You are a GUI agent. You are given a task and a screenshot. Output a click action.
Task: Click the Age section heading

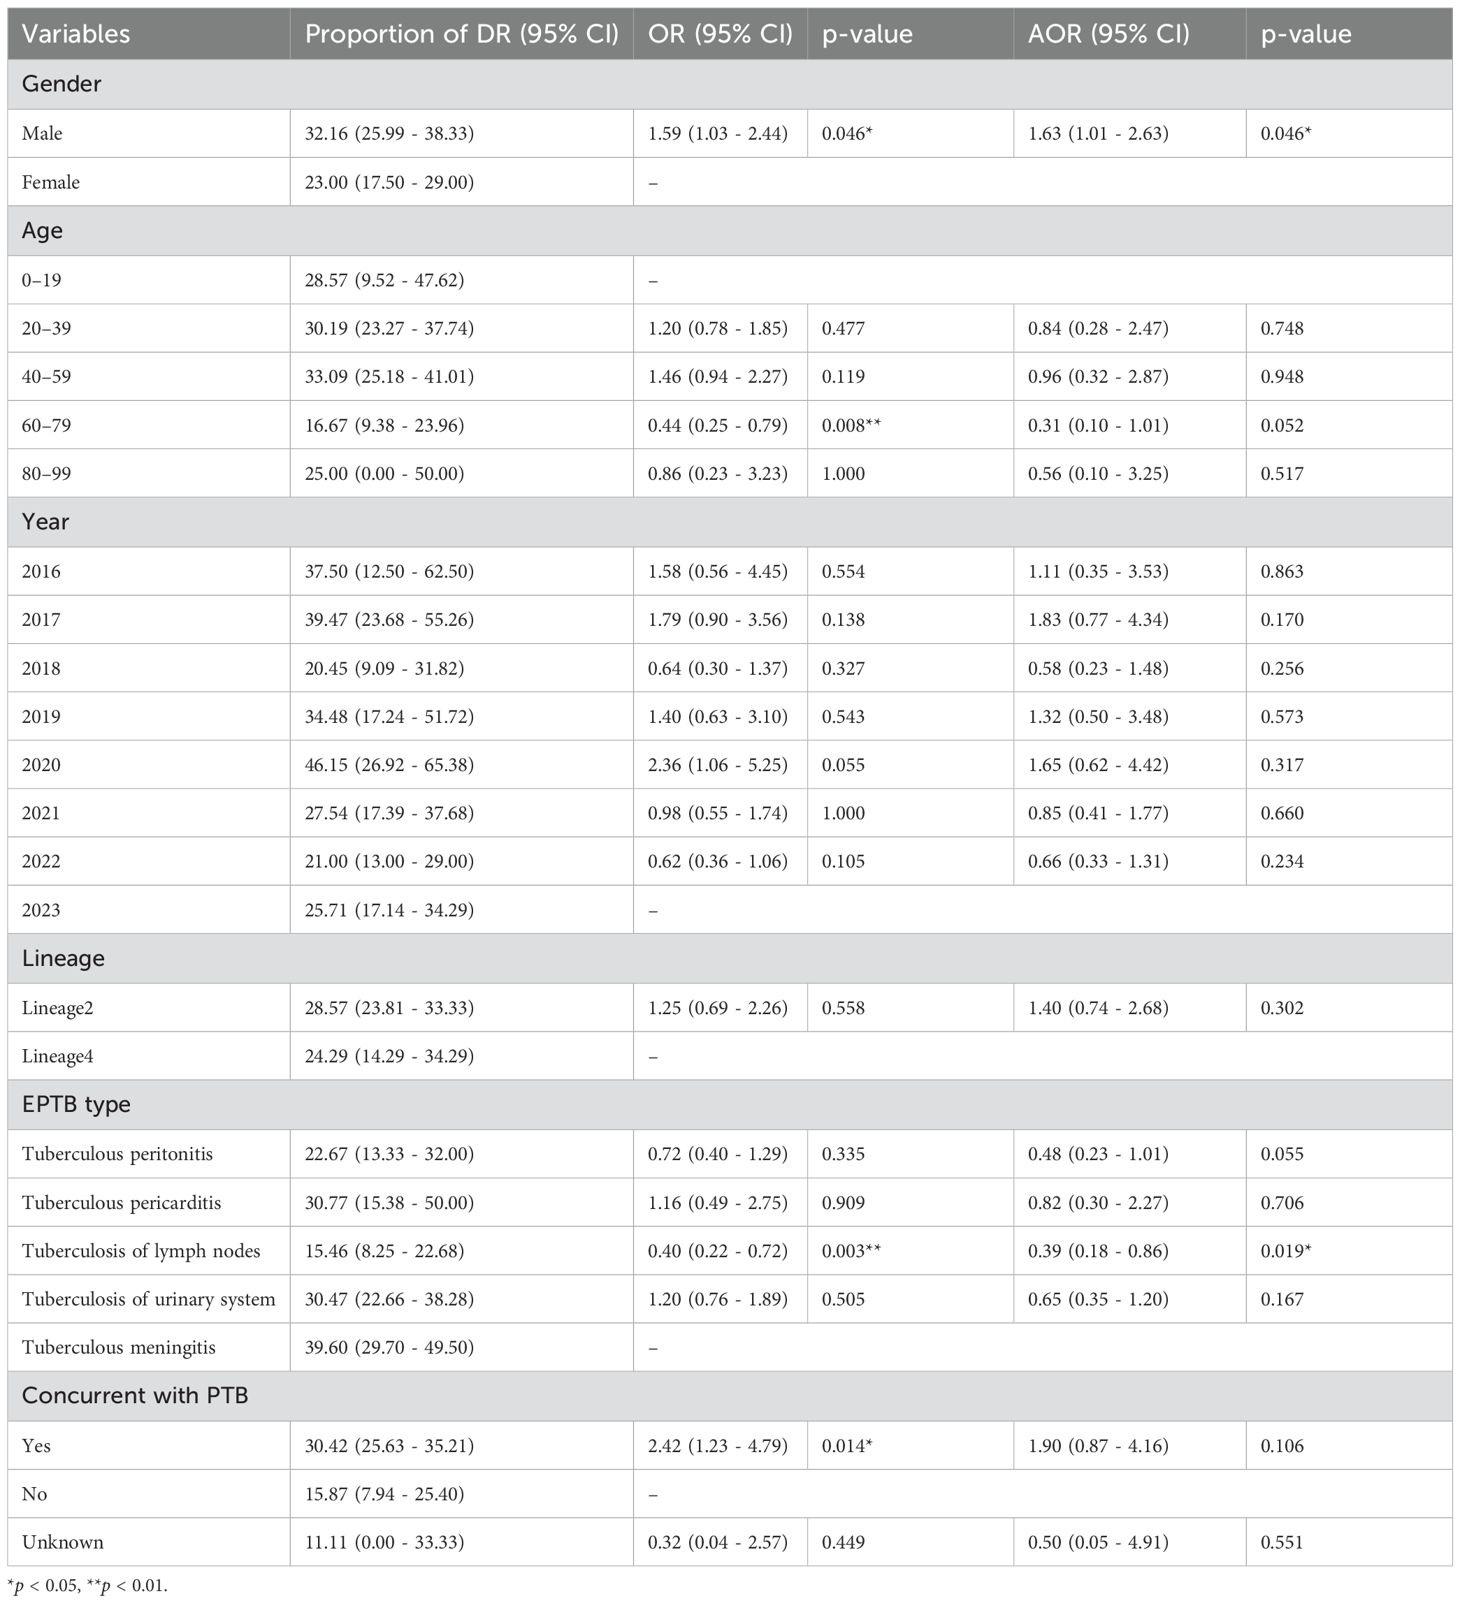coord(42,231)
